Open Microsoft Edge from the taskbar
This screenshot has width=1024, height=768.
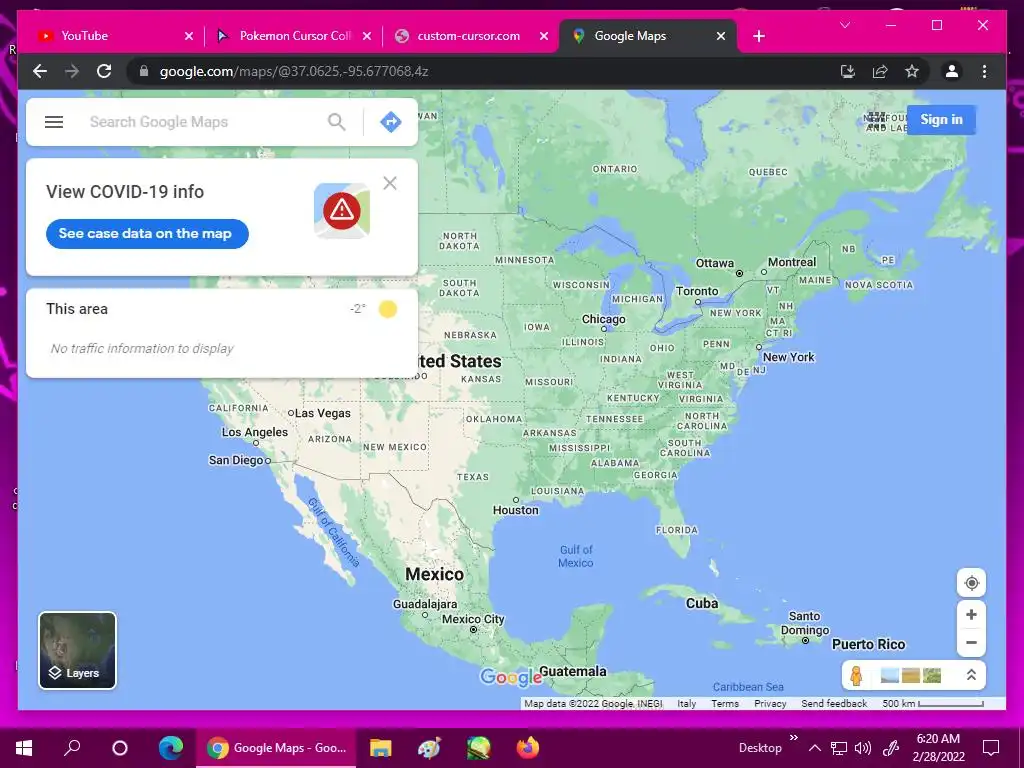[170, 748]
